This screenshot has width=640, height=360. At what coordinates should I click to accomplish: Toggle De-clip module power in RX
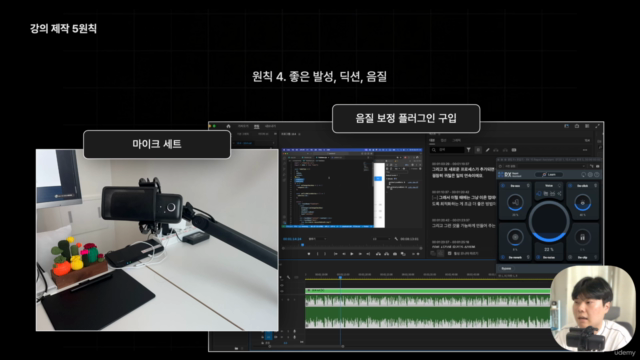coord(570,258)
